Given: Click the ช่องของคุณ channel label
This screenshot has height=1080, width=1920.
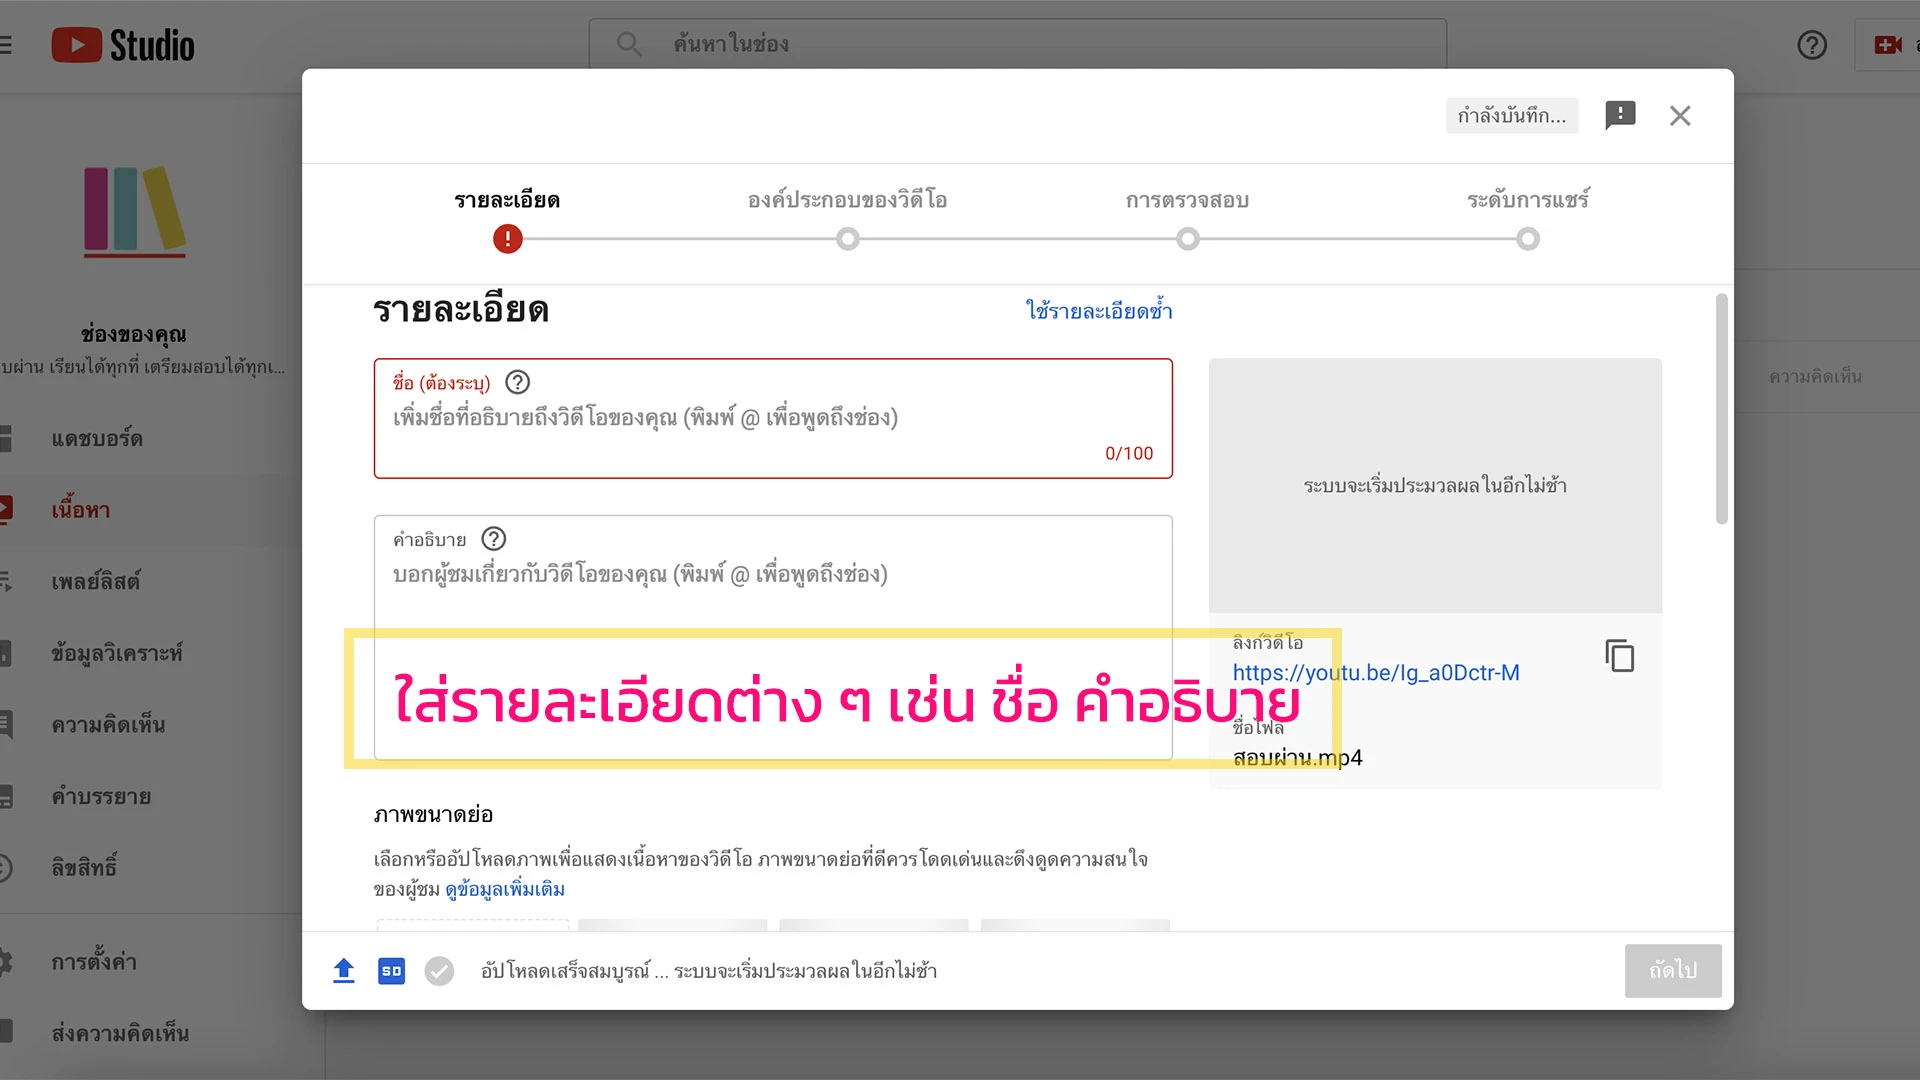Looking at the screenshot, I should click(134, 334).
